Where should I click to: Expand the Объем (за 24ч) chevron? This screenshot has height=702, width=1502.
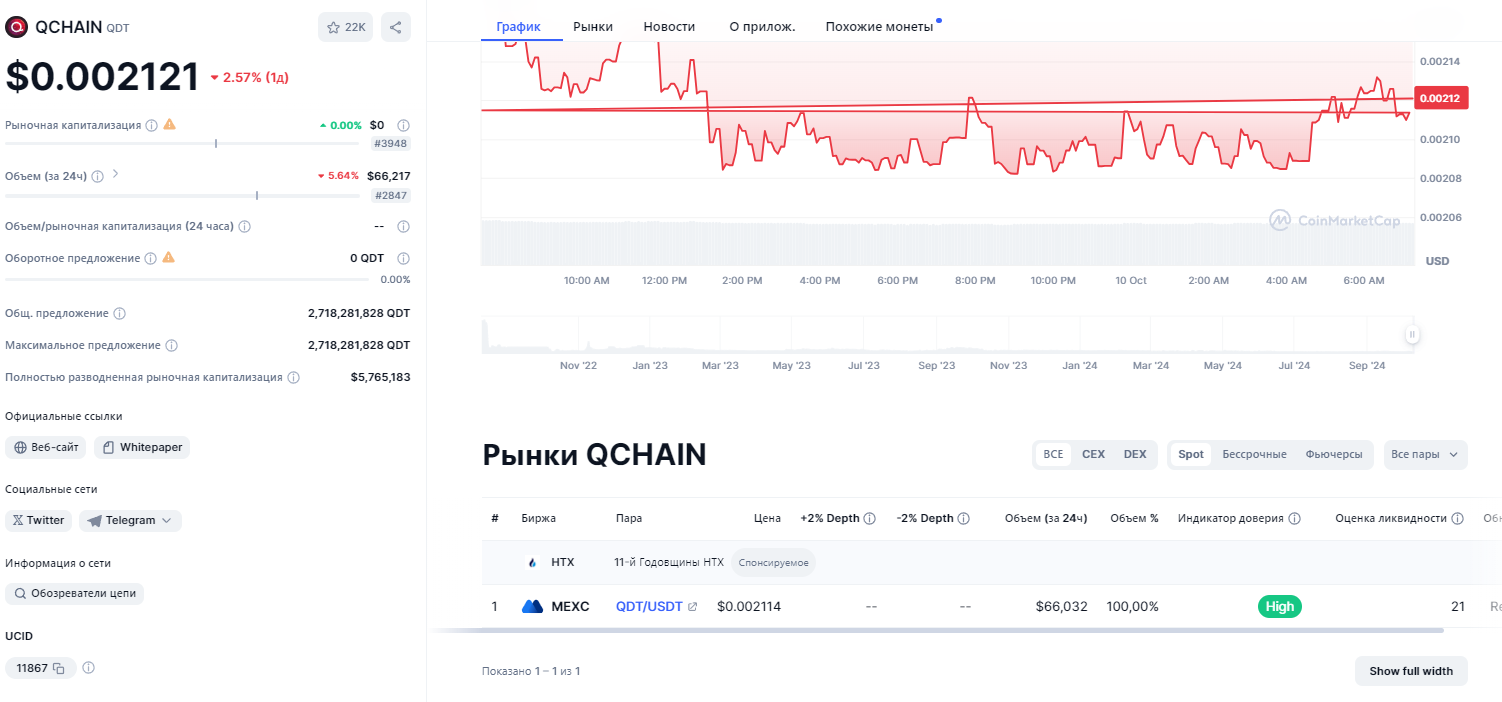click(116, 174)
